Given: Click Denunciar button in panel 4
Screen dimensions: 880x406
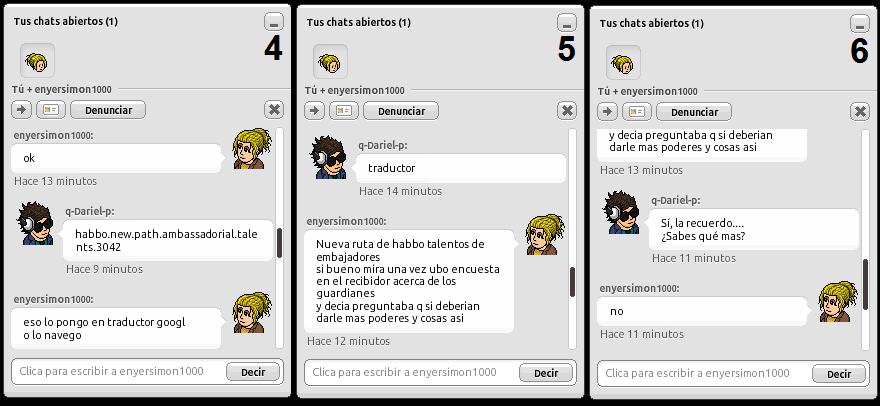Looking at the screenshot, I should click(108, 110).
